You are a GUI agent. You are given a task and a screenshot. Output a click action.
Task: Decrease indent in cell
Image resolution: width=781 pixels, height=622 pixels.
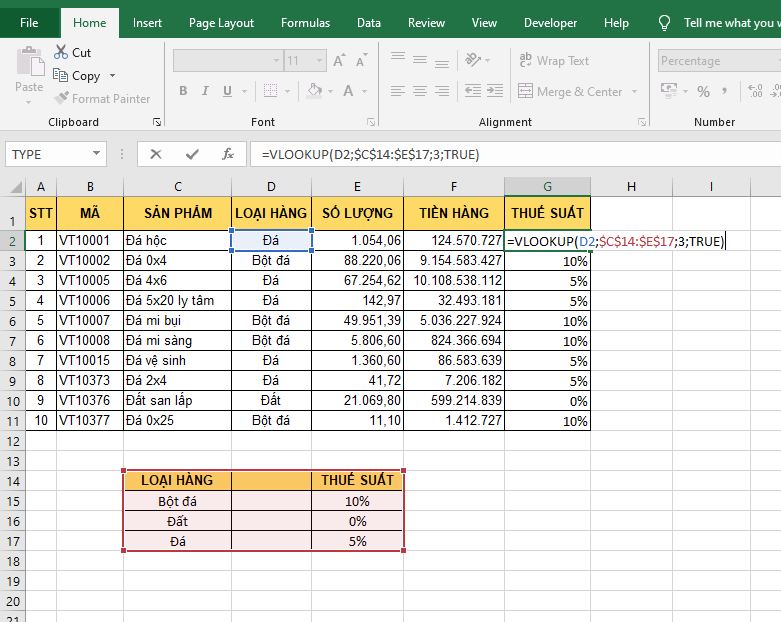[x=473, y=91]
